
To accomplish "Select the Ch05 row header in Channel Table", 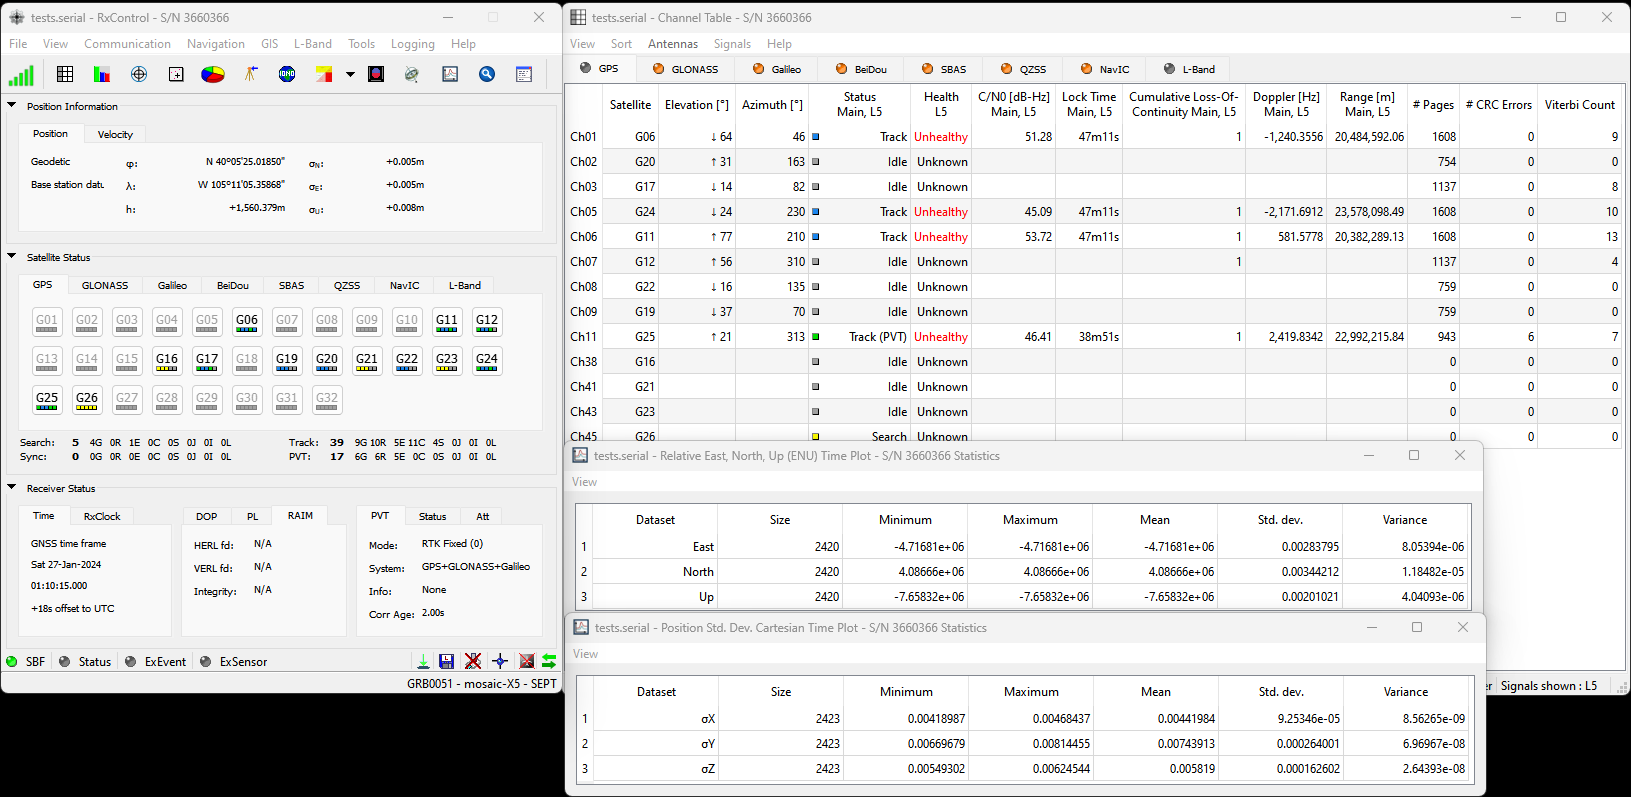I will [584, 212].
